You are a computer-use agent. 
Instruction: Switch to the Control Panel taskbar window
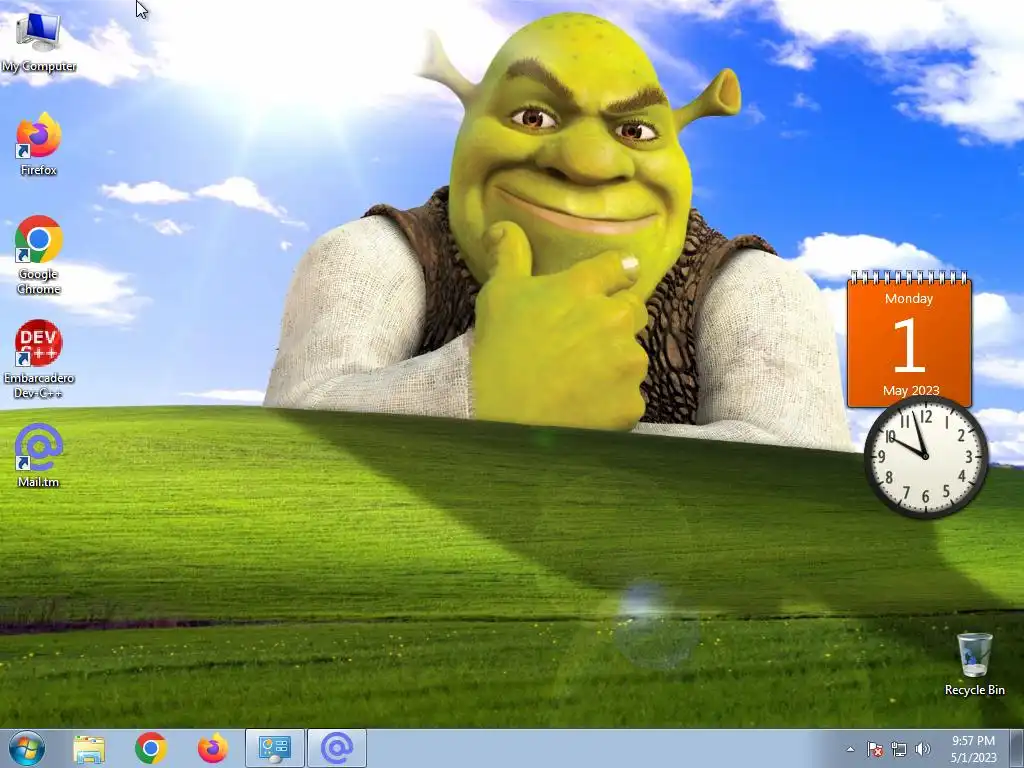click(x=275, y=748)
